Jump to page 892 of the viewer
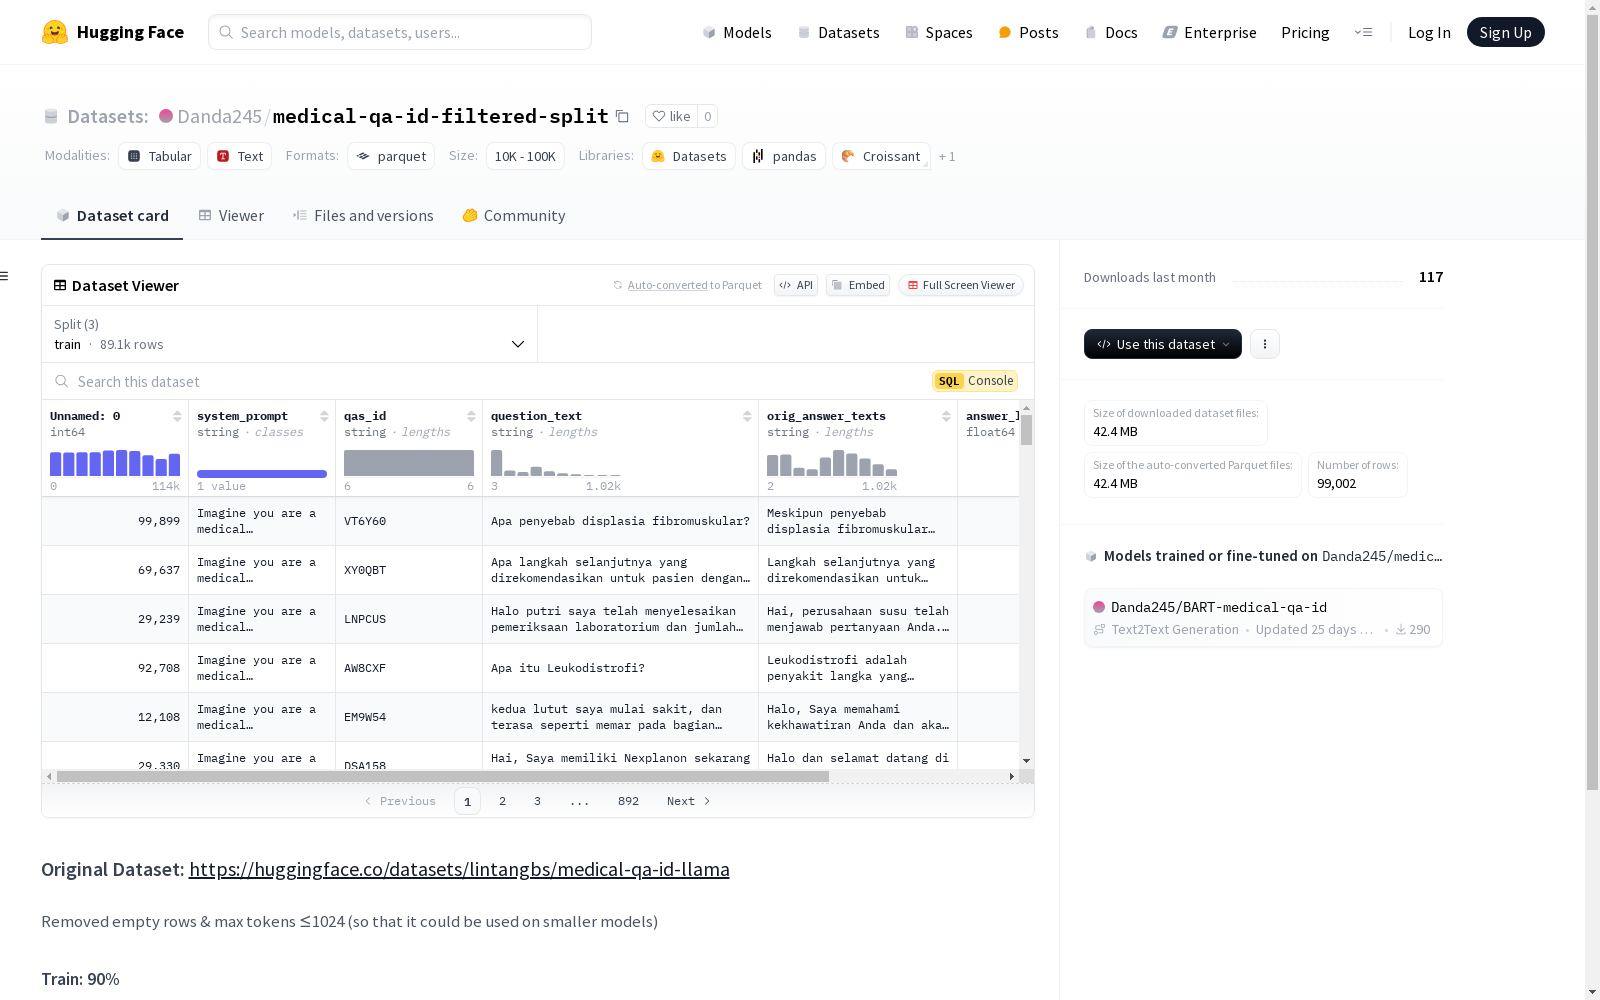This screenshot has width=1600, height=1000. coord(628,801)
